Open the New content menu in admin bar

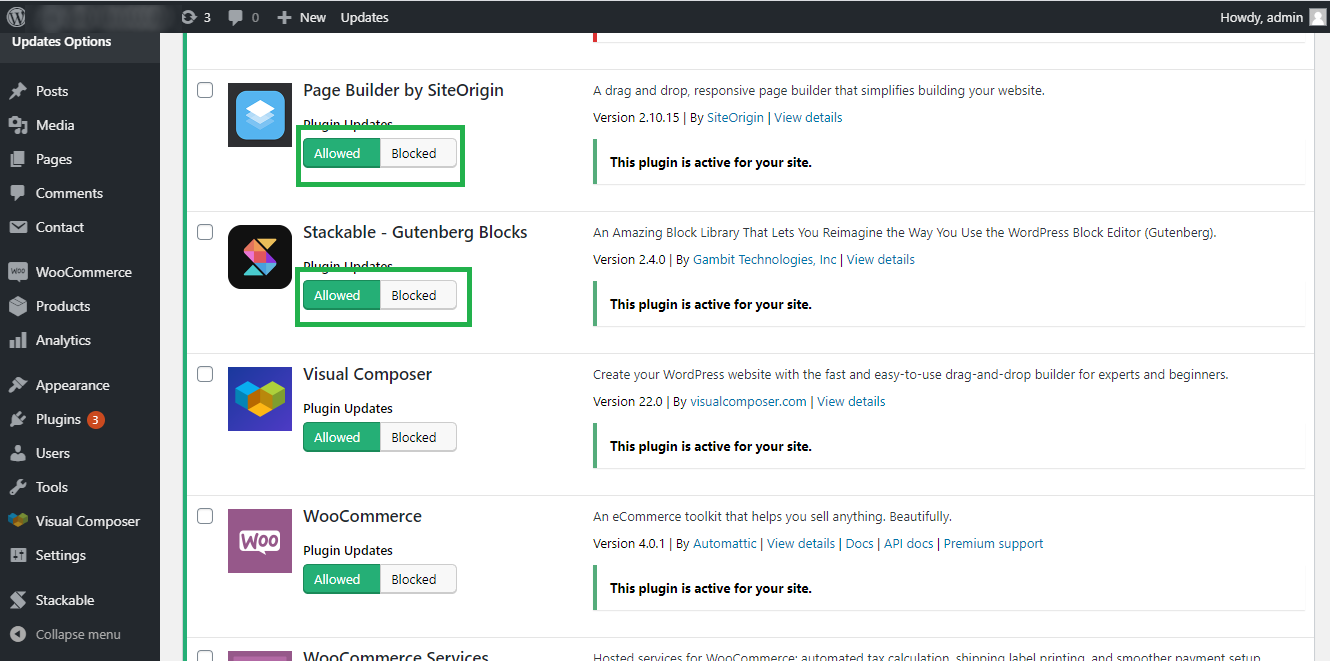(x=302, y=17)
